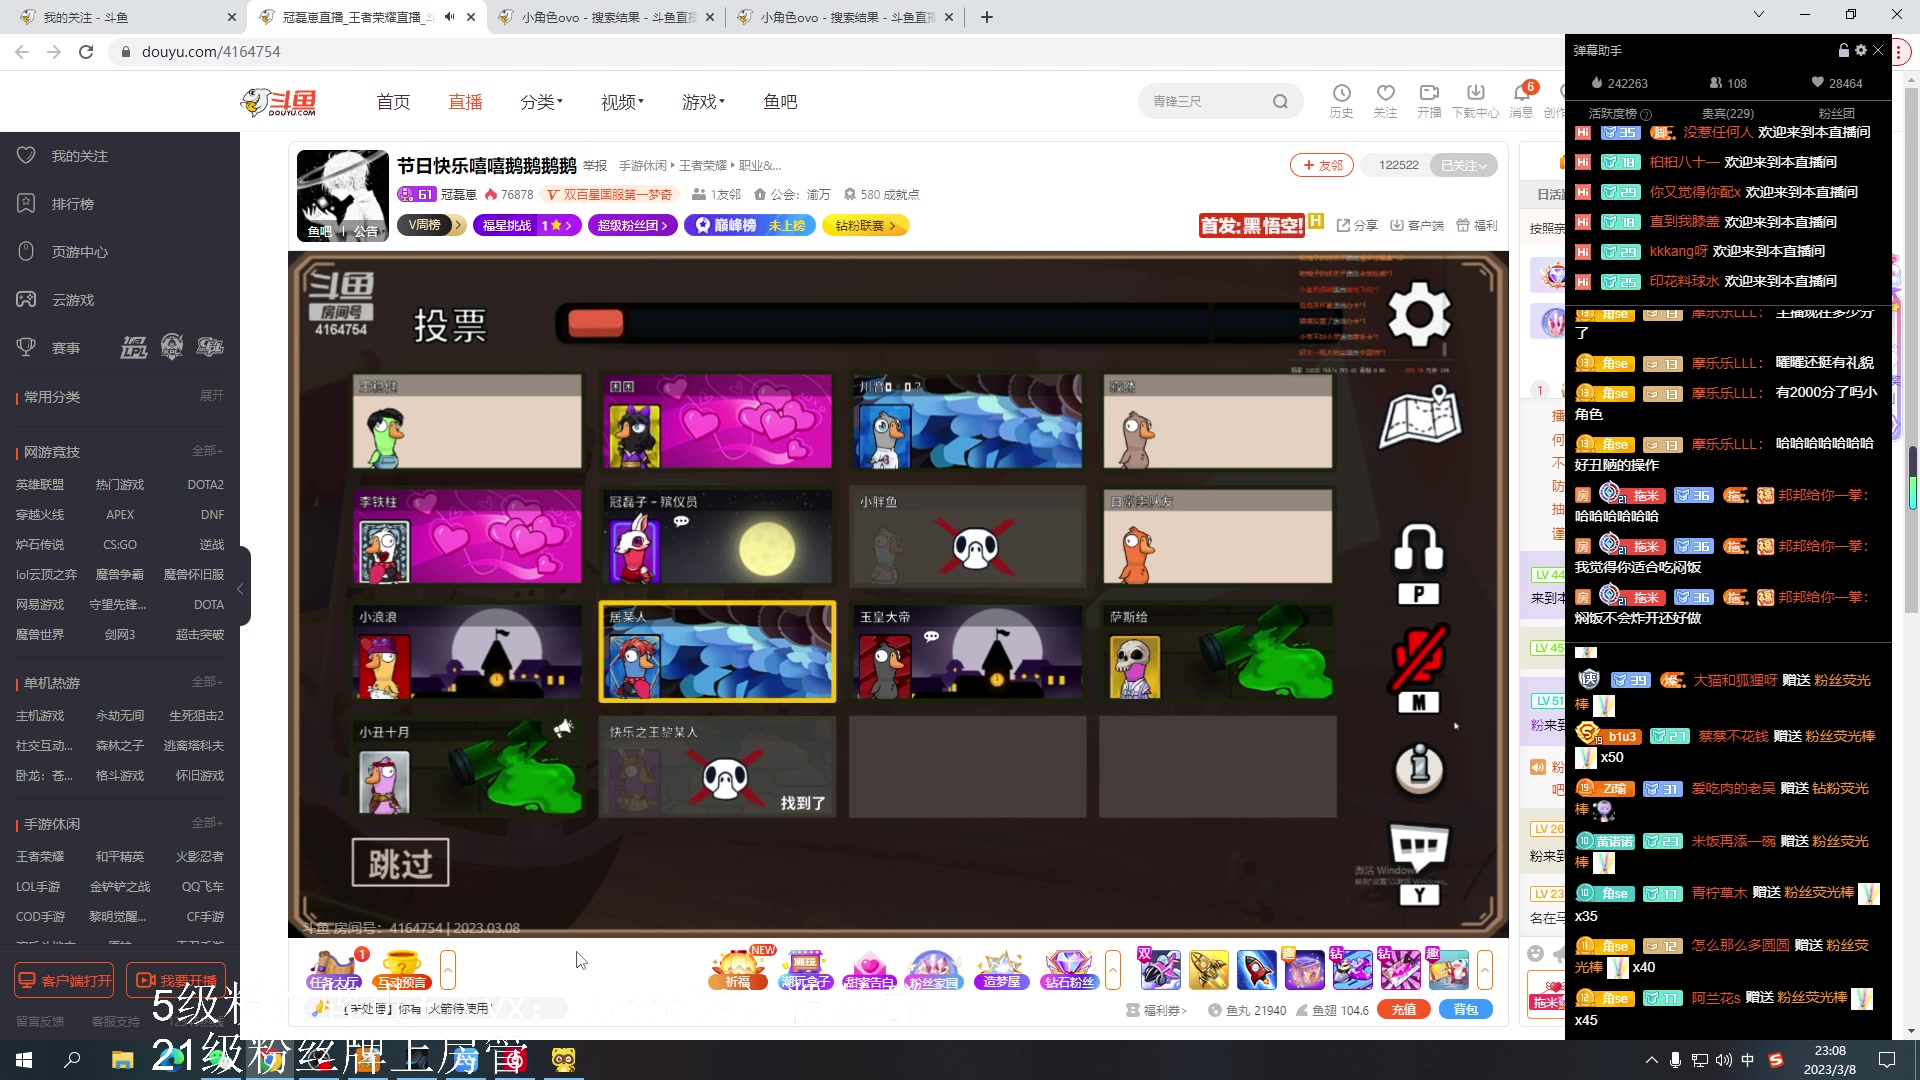Open the info button in the game
The width and height of the screenshot is (1920, 1080).
pos(1419,768)
